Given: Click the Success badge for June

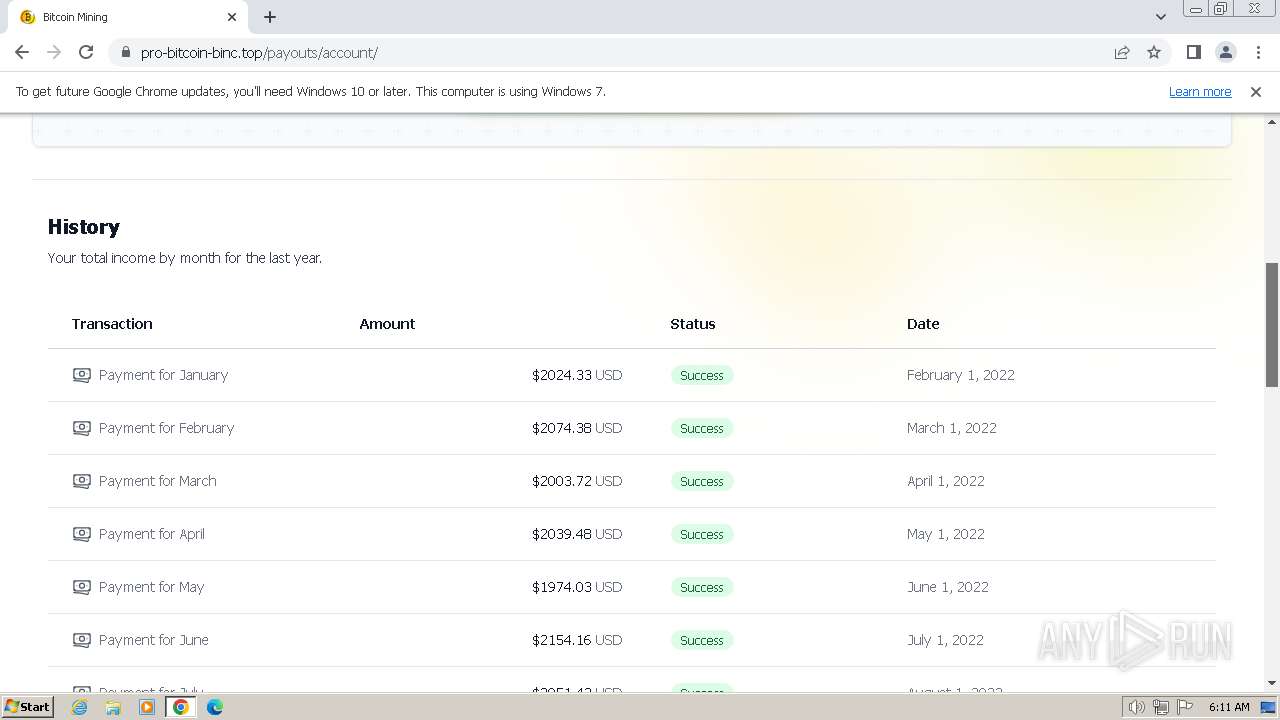Looking at the screenshot, I should click(702, 640).
